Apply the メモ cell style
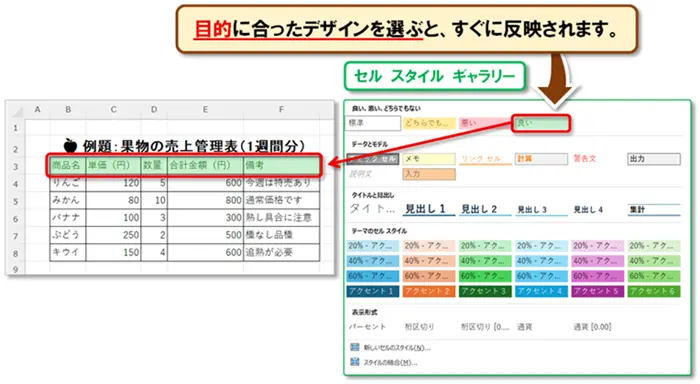700x384 pixels. tap(429, 159)
